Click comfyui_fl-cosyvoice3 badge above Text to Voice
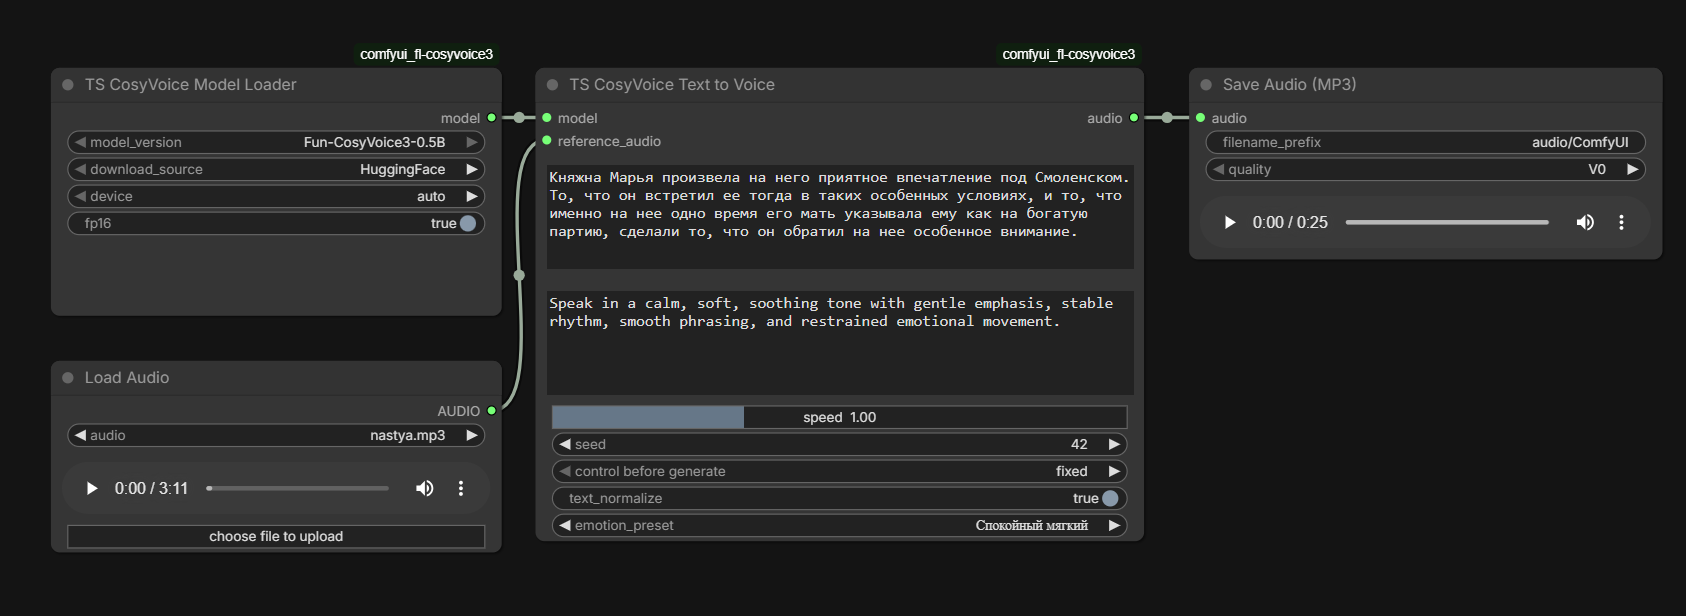This screenshot has width=1686, height=616. click(1068, 54)
